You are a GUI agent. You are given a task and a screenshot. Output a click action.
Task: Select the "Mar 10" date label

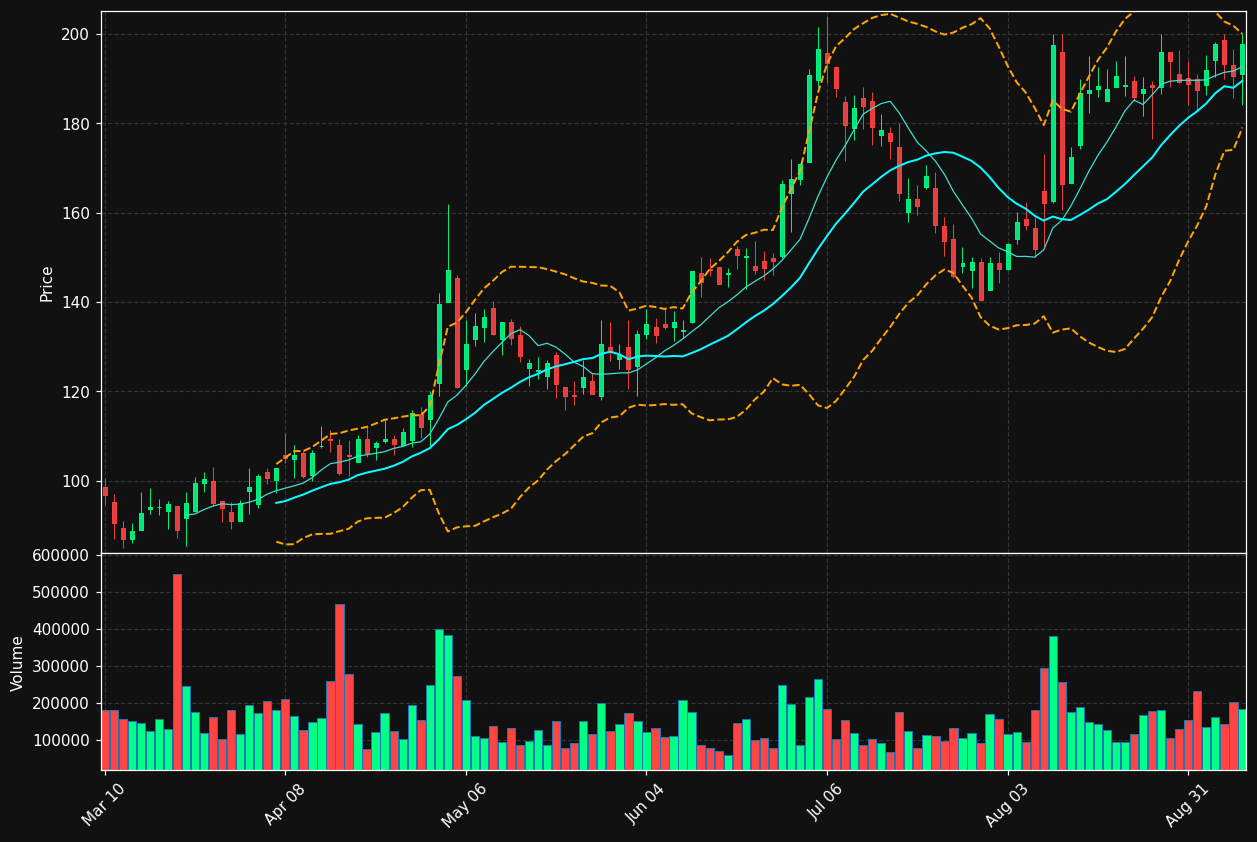pyautogui.click(x=103, y=804)
